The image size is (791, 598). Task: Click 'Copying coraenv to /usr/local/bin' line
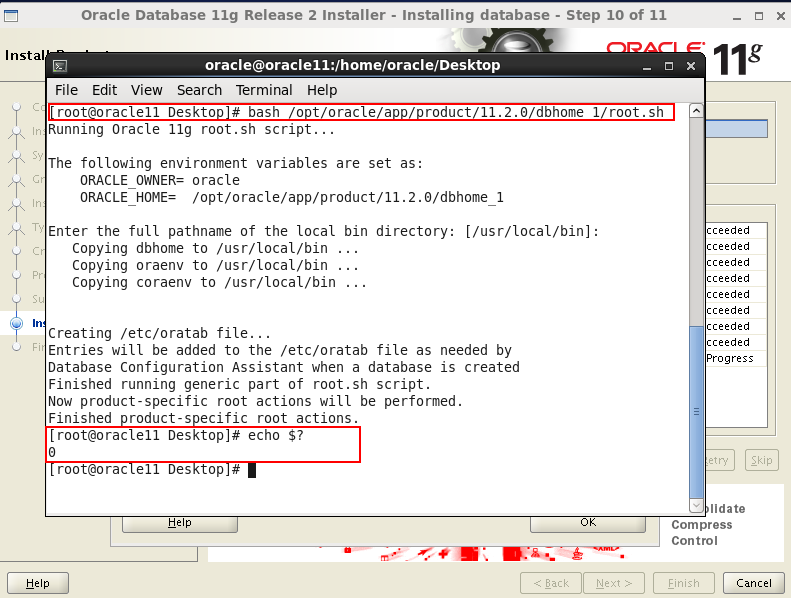219,283
